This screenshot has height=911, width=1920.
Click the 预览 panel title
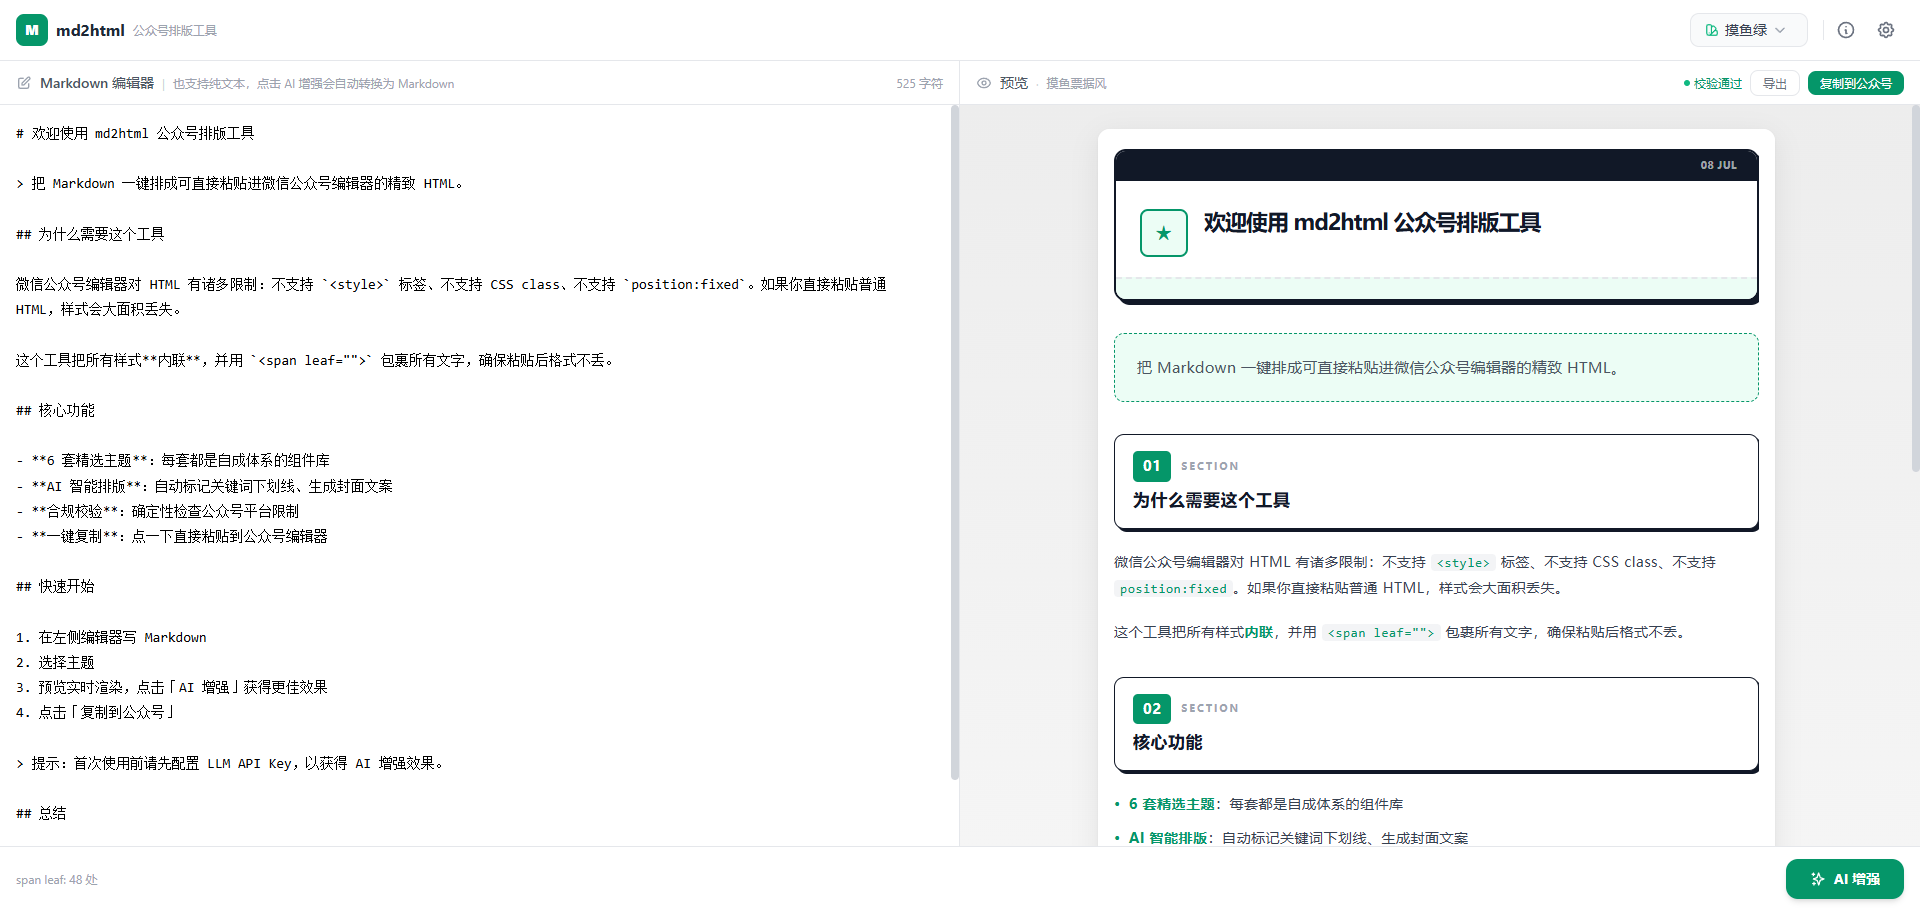[1014, 83]
